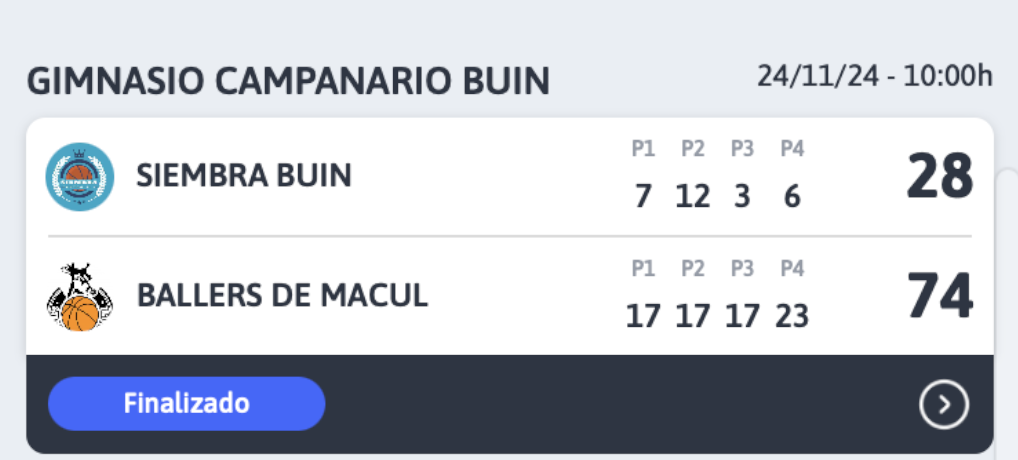Click Siembra Buin's P2 score of 12

pos(692,196)
